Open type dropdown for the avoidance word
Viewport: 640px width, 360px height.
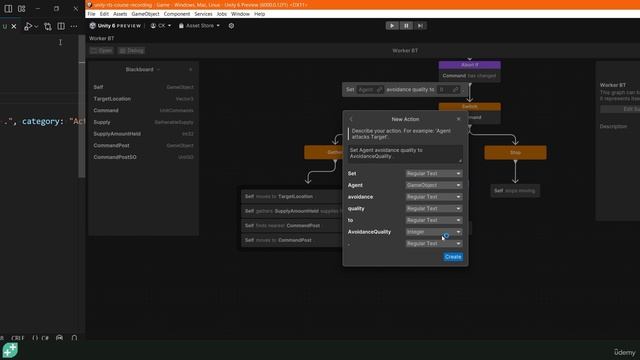[434, 197]
